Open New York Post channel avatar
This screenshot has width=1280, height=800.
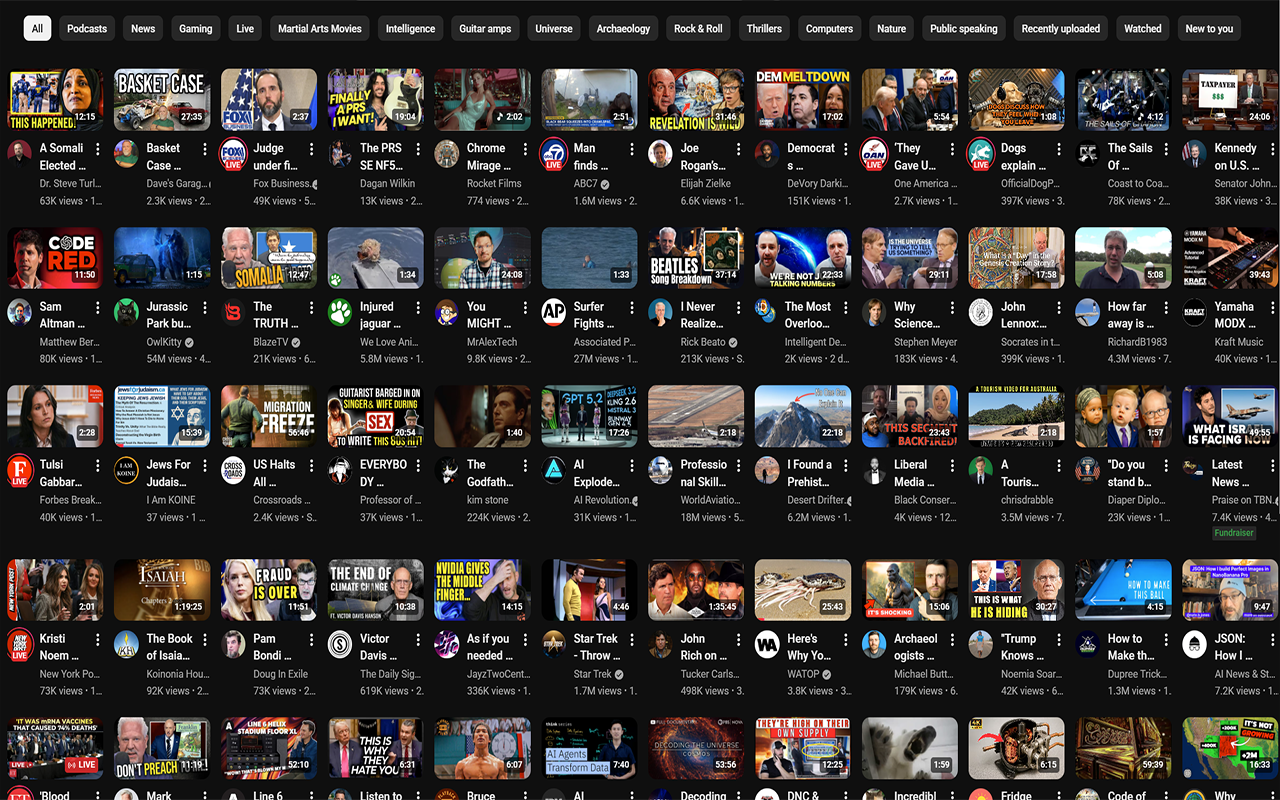(x=19, y=645)
